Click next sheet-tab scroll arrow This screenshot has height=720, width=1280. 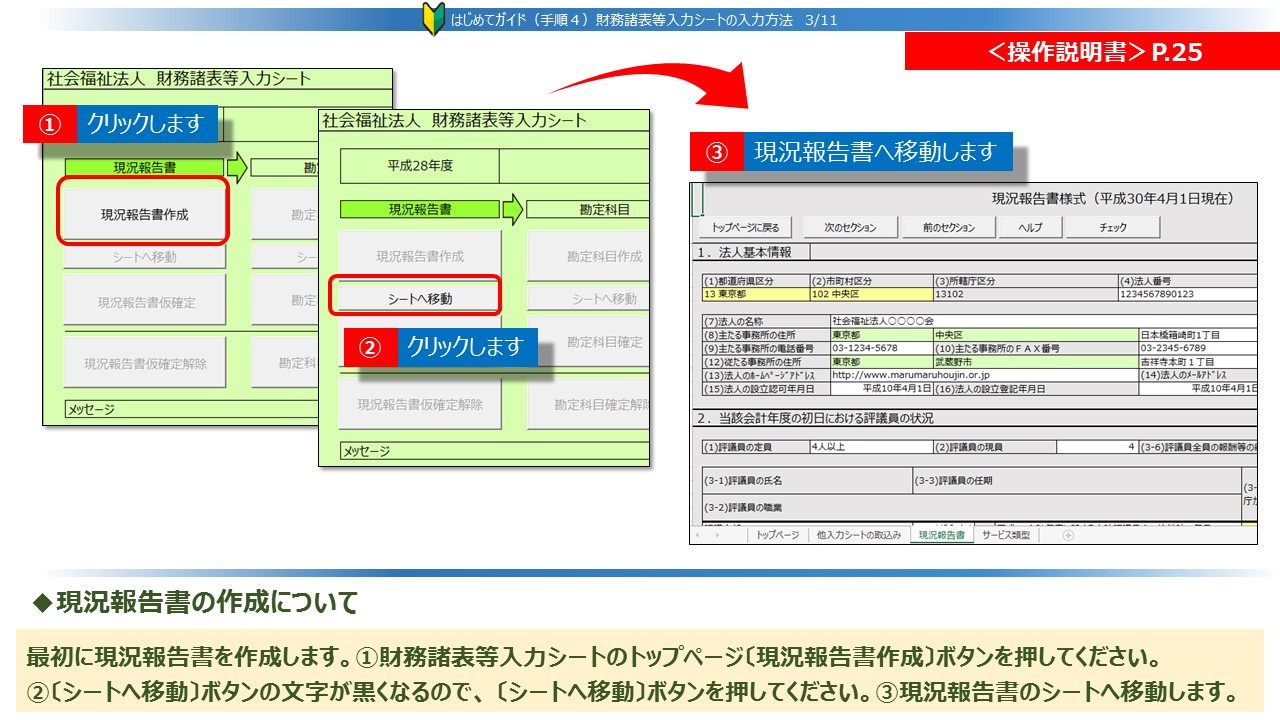715,535
